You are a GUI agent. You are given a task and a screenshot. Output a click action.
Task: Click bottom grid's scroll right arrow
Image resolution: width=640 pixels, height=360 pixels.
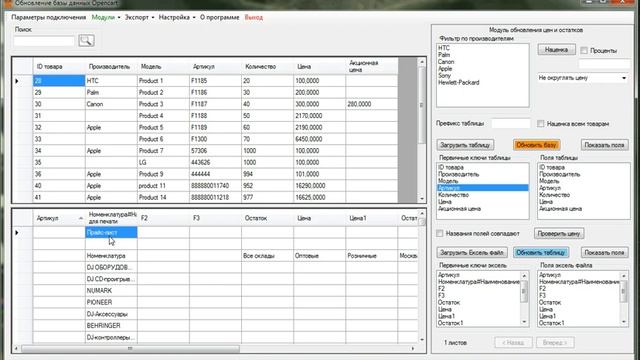tap(413, 349)
